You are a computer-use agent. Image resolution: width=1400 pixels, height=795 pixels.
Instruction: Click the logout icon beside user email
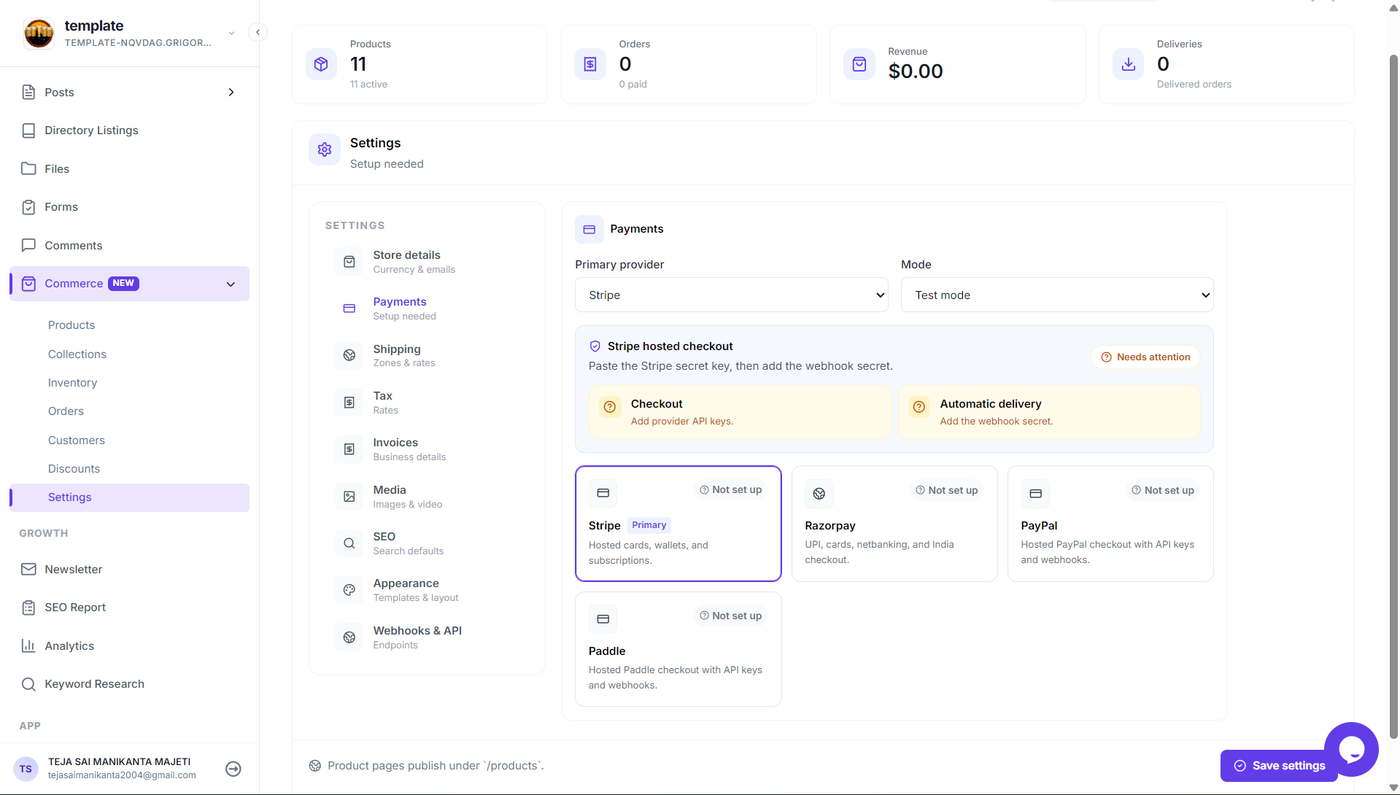(x=233, y=769)
